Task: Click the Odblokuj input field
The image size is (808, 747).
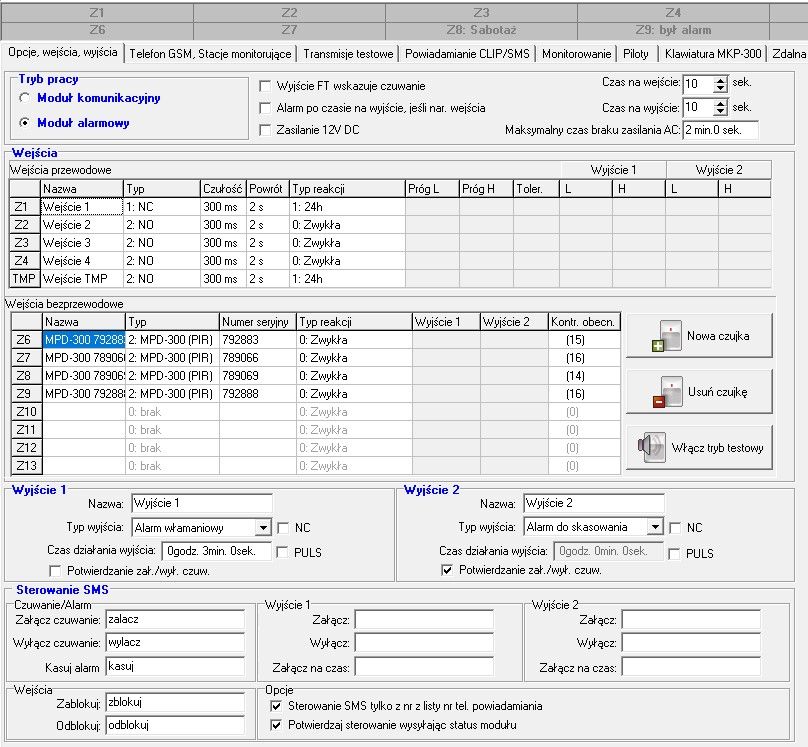Action: point(175,725)
